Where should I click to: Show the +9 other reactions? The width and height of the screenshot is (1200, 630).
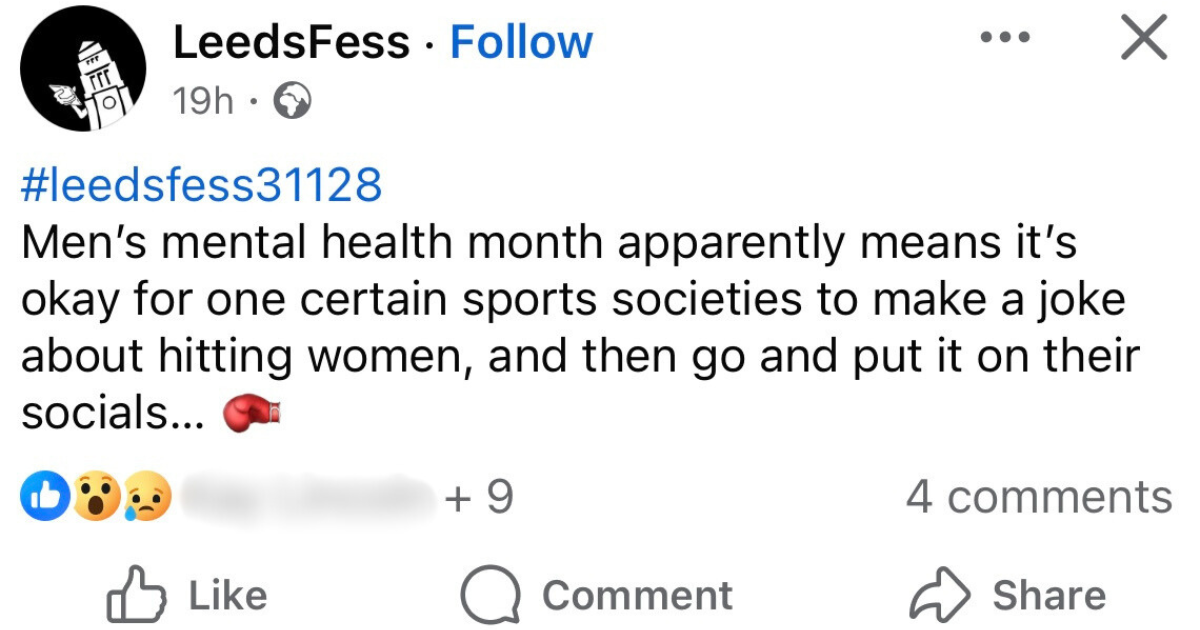pyautogui.click(x=480, y=497)
